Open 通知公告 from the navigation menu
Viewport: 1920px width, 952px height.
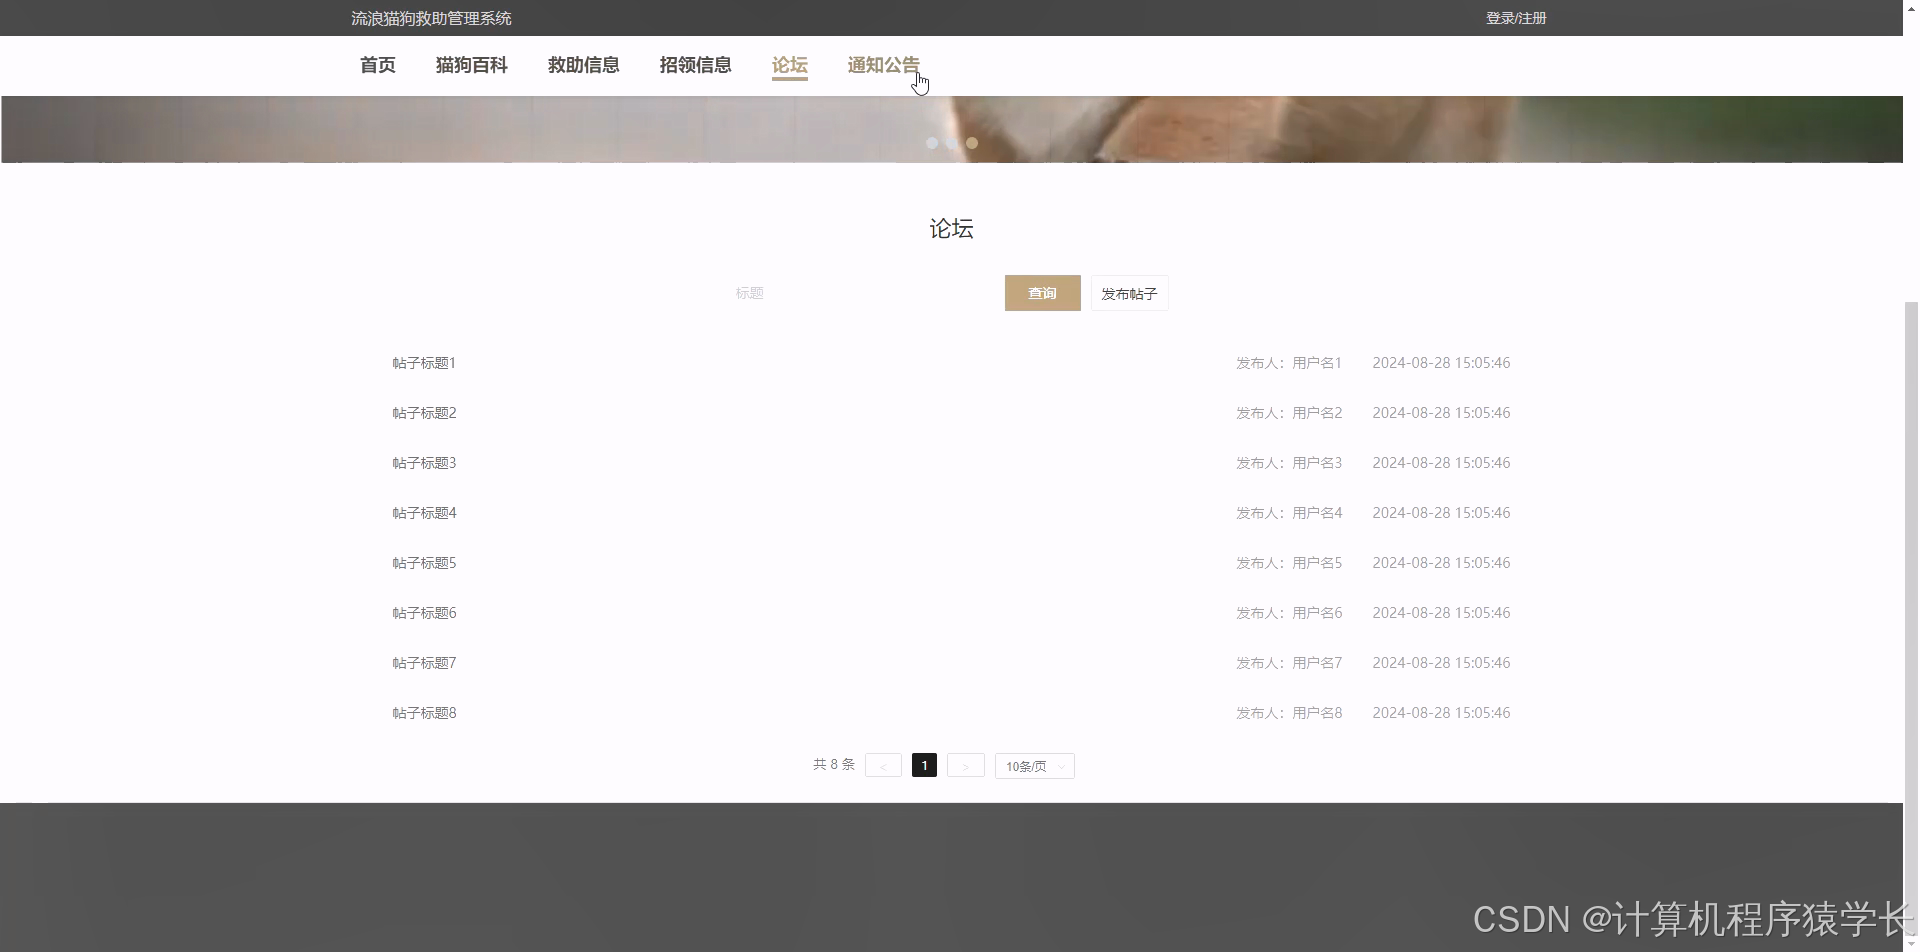click(882, 65)
